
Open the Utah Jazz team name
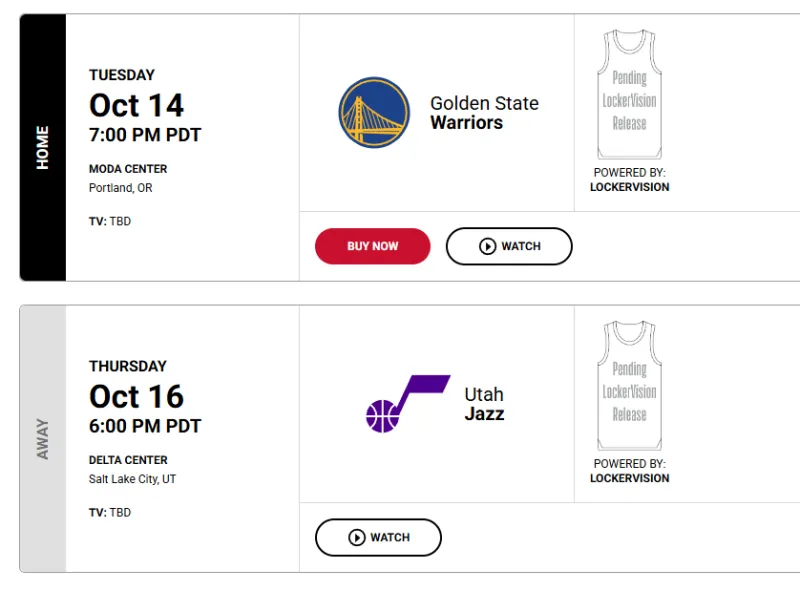(x=484, y=404)
